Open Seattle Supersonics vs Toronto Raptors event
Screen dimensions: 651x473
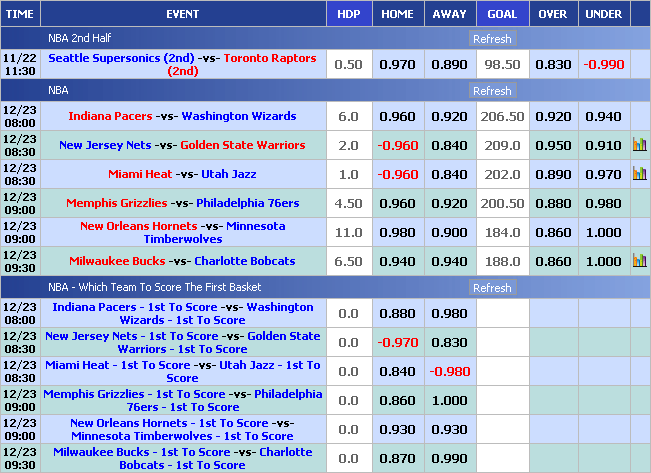182,64
